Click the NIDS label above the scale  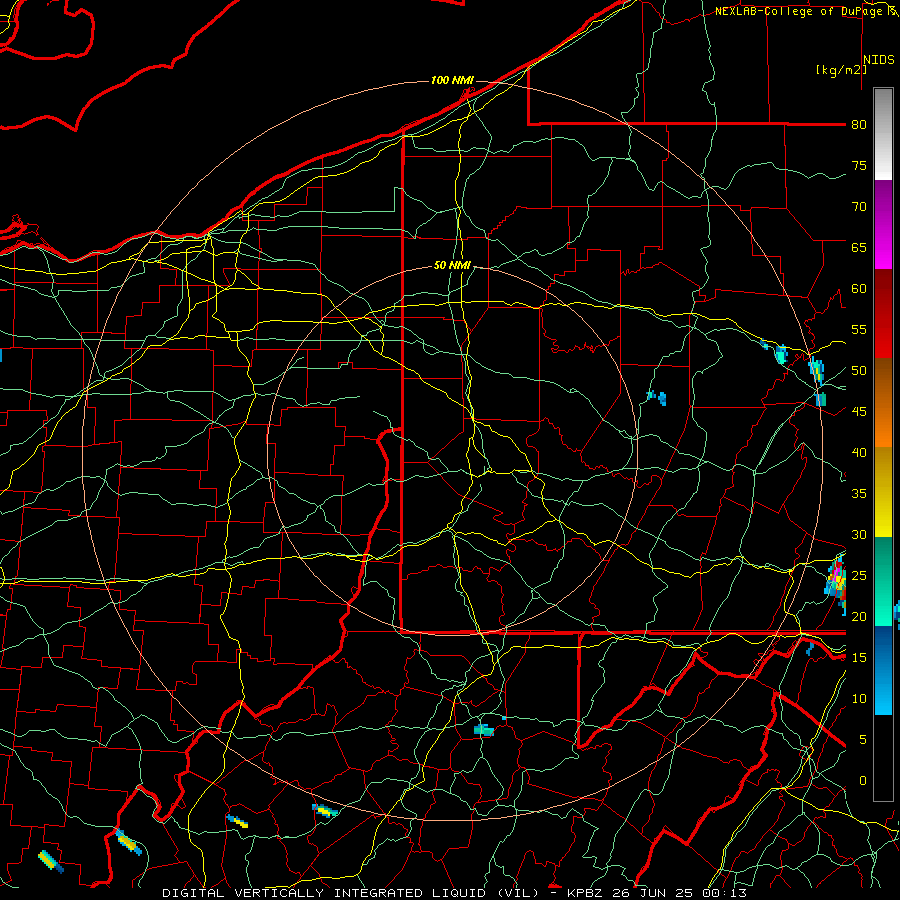point(878,60)
